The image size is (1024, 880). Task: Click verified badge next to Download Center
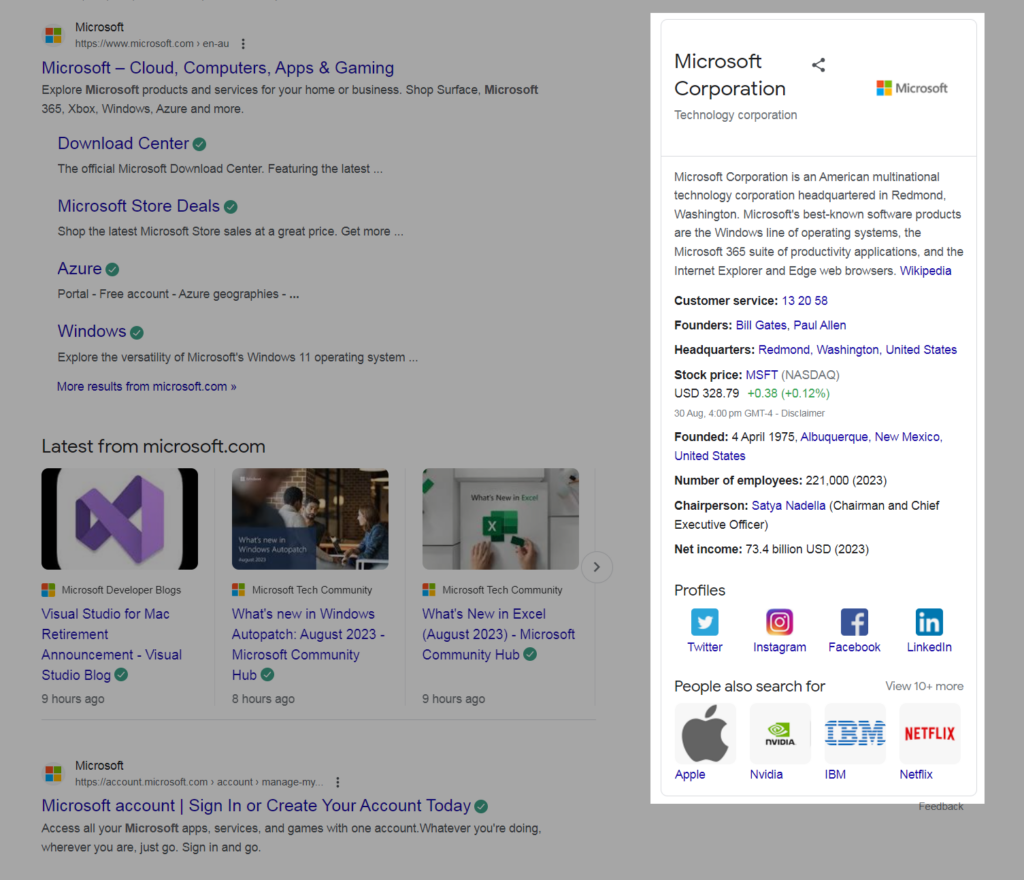coord(200,144)
